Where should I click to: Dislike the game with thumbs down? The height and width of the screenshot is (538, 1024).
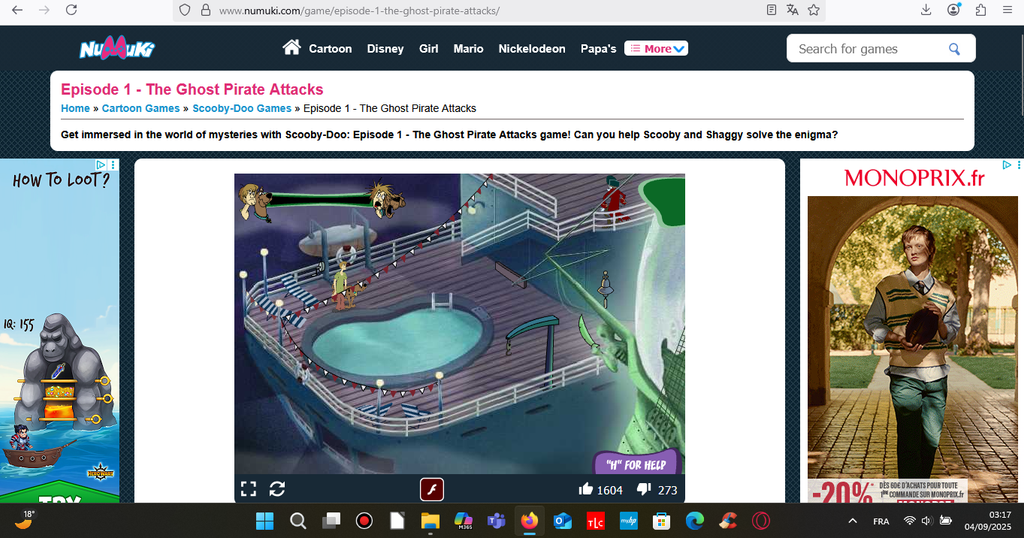pos(644,489)
